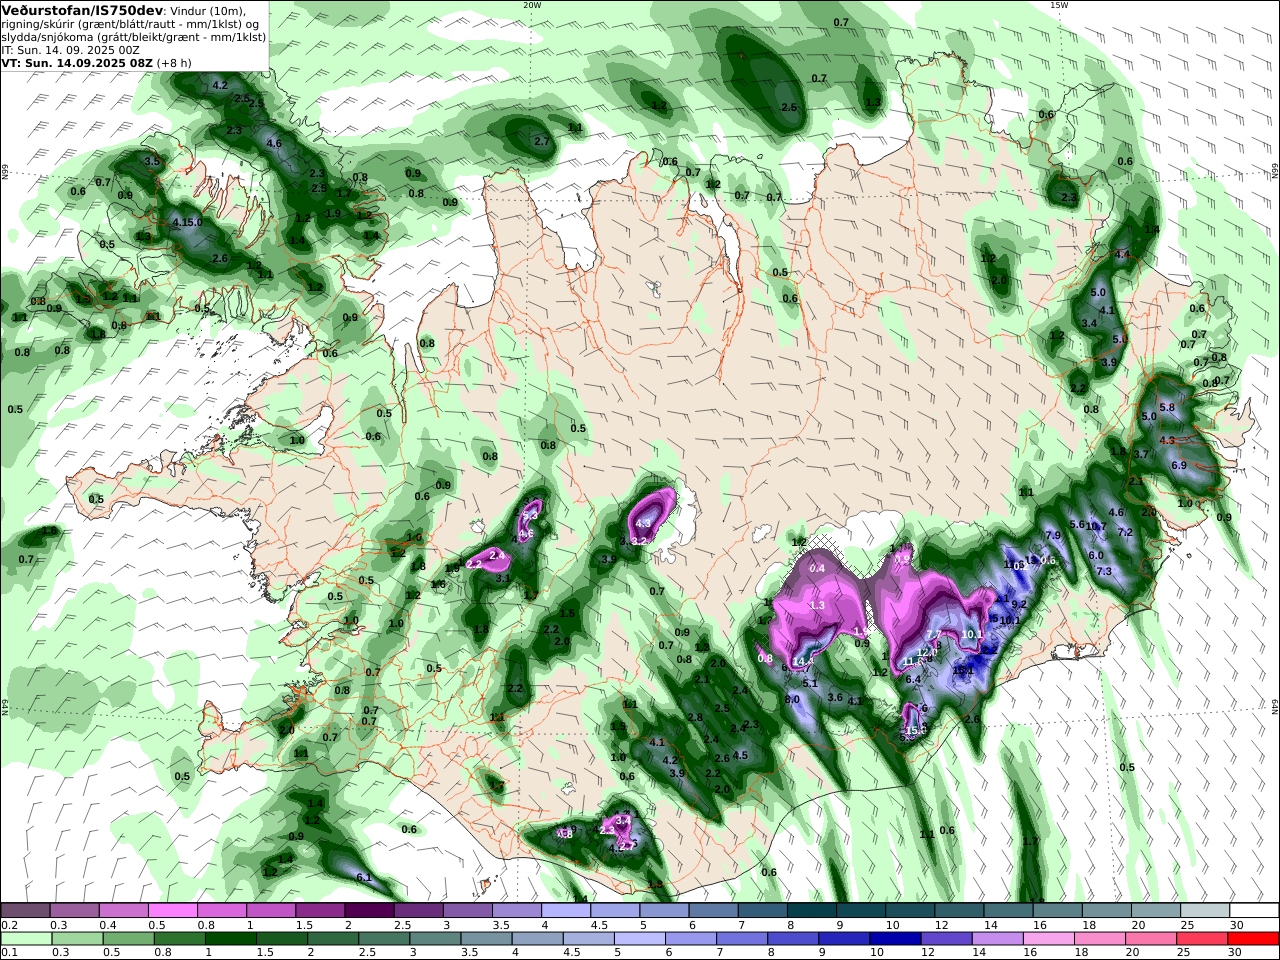Click the '6.4' value near the southern glacier
This screenshot has width=1280, height=960.
click(913, 679)
